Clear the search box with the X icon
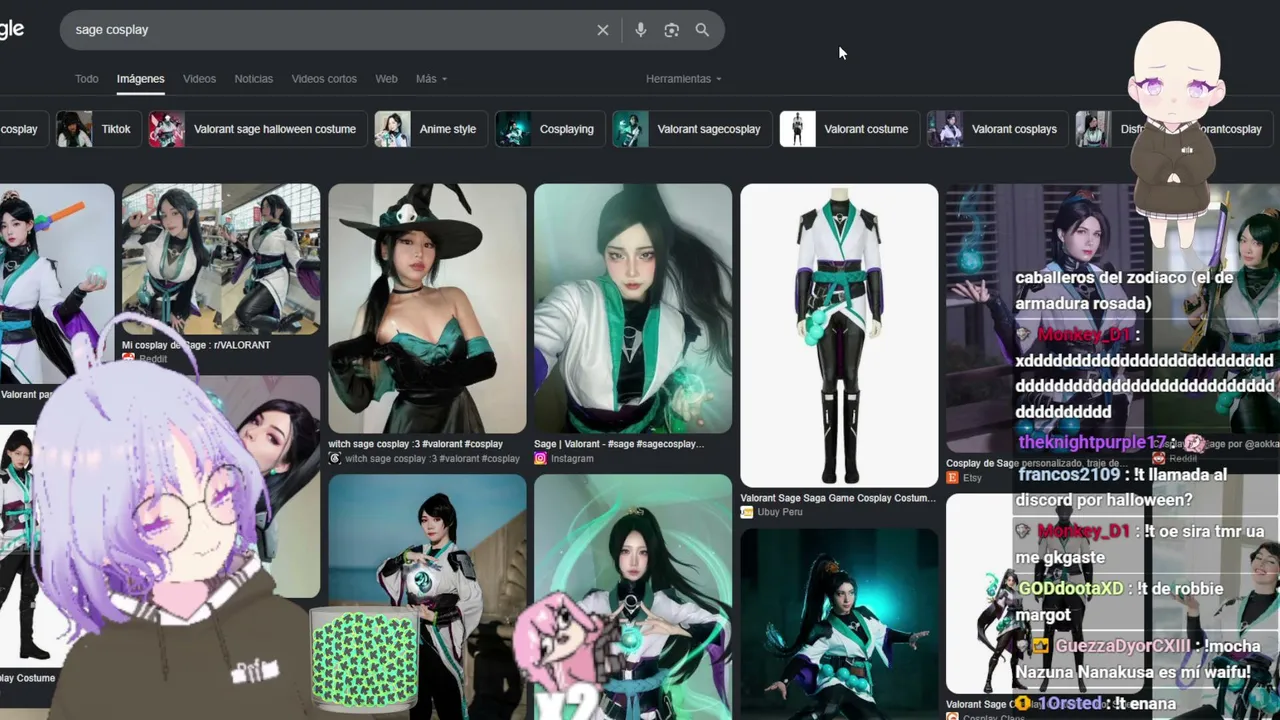1280x720 pixels. 603,30
